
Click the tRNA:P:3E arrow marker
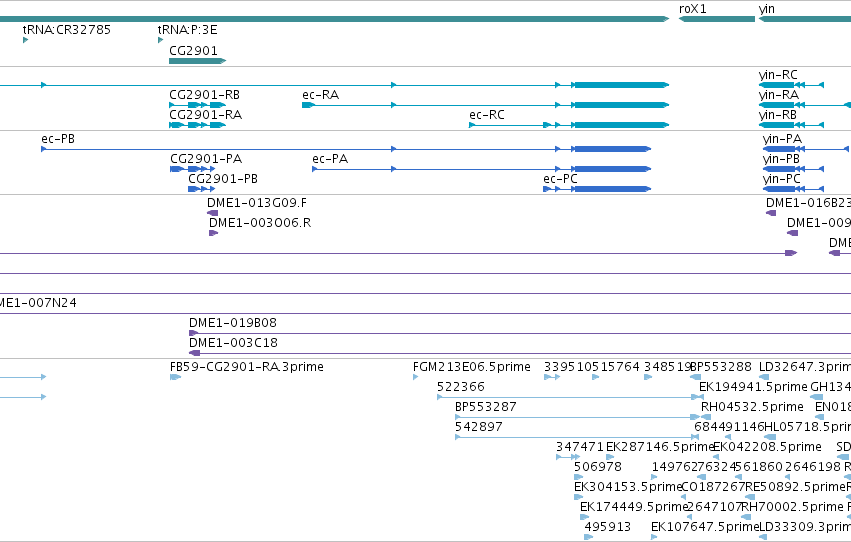[160, 40]
